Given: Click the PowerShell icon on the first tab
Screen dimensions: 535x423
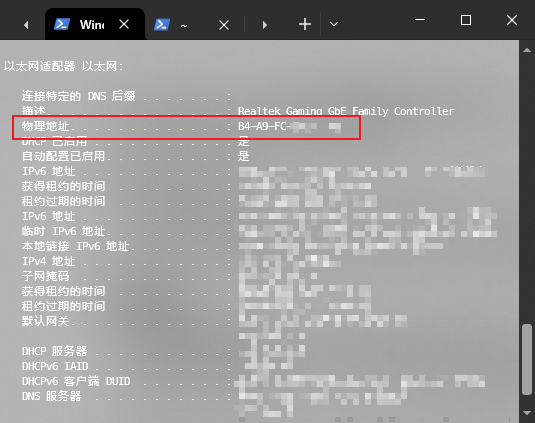Looking at the screenshot, I should coord(62,25).
